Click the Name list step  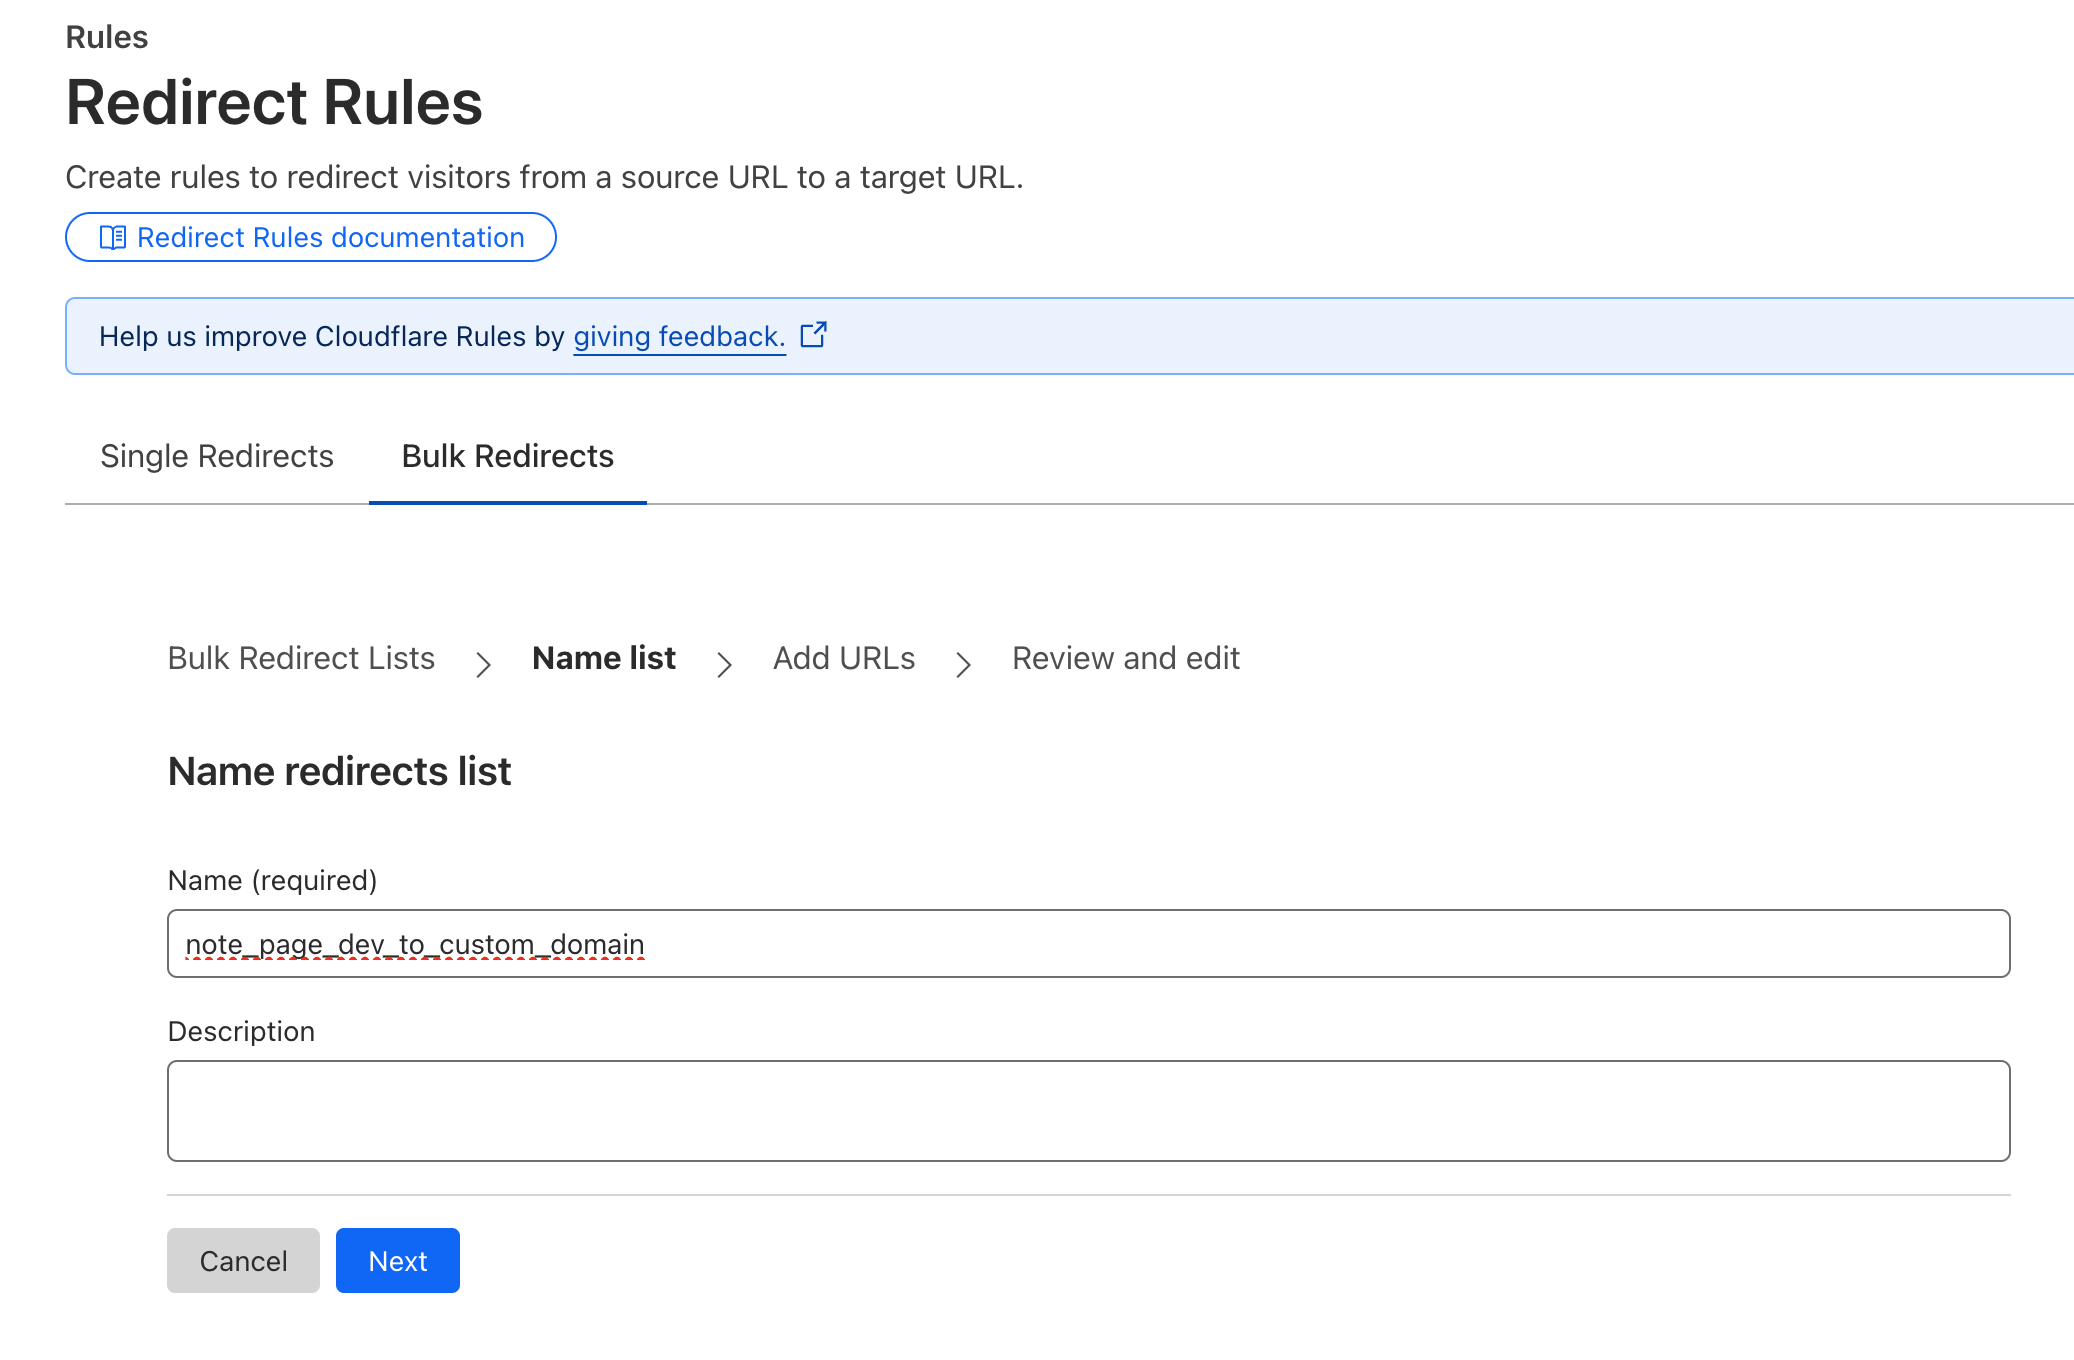[604, 658]
